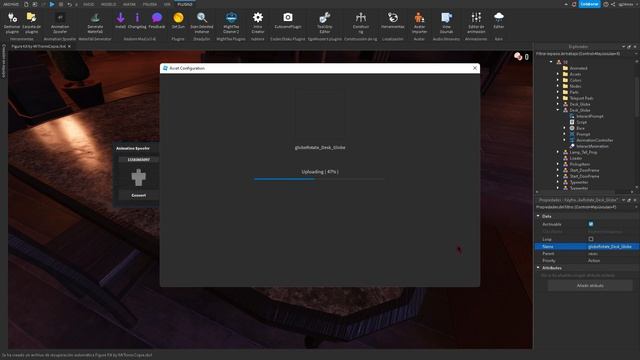Image resolution: width=640 pixels, height=360 pixels.
Task: Launch the Animation Spoofer plugin
Action: pyautogui.click(x=60, y=22)
